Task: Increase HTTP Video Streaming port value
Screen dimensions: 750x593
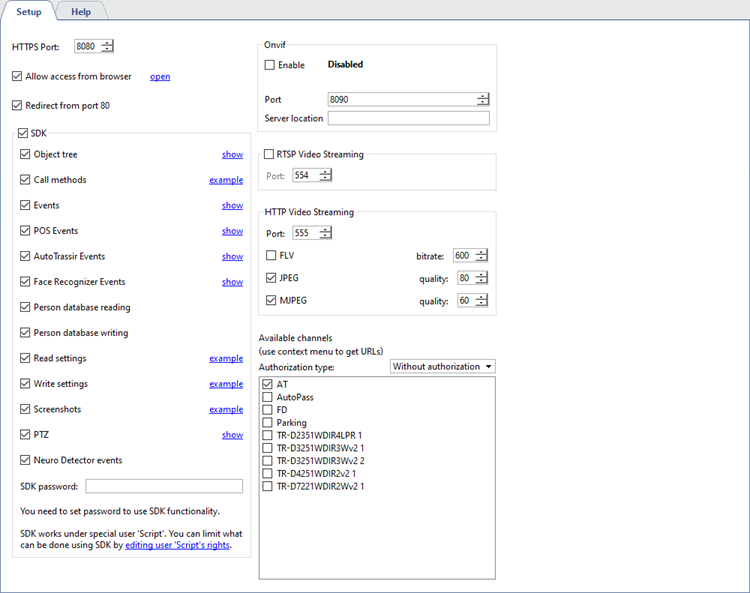Action: click(325, 230)
